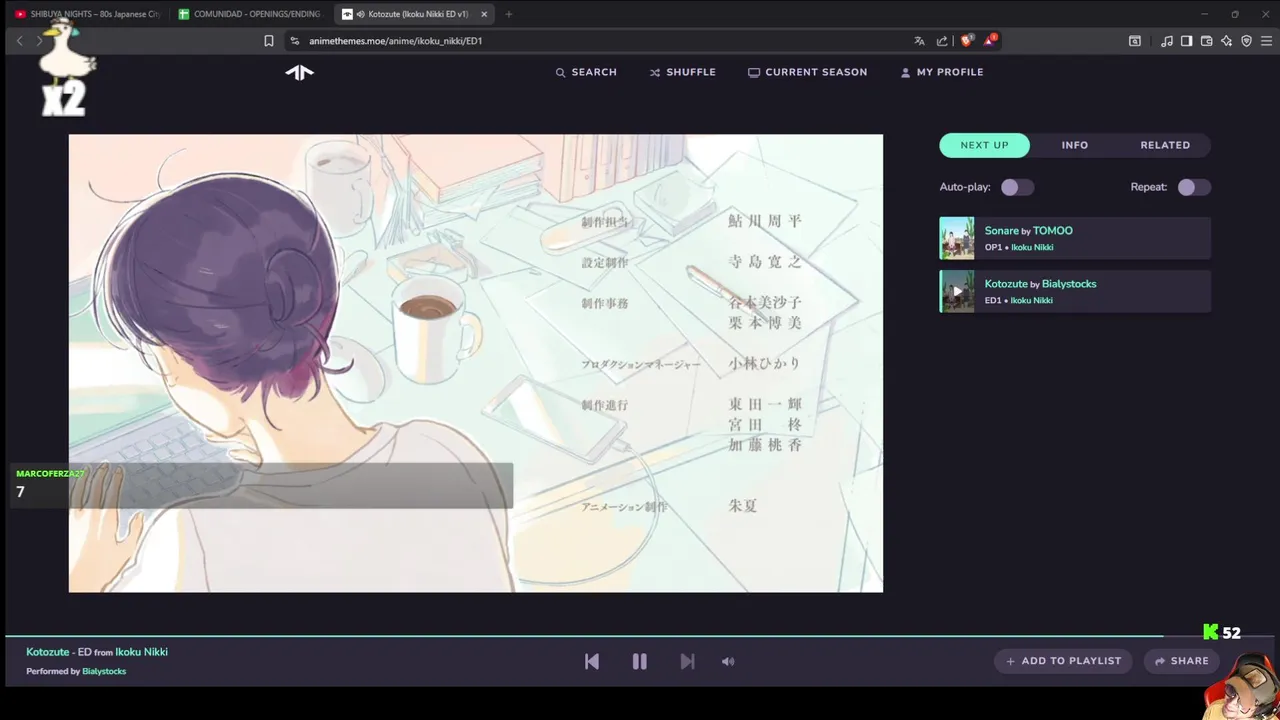Click the TOMOO artist link
The width and height of the screenshot is (1280, 720).
coord(1052,231)
